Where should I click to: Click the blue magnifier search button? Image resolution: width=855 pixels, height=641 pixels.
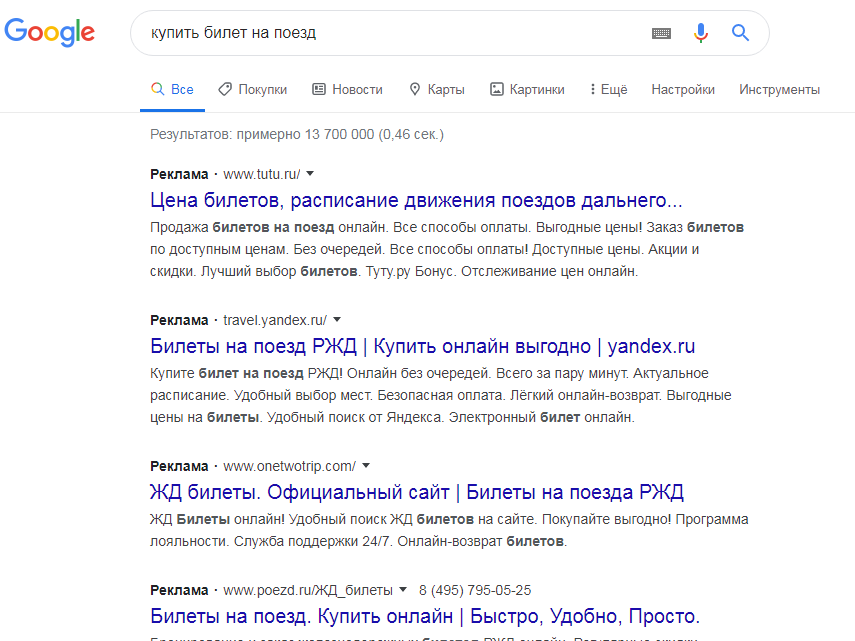(740, 33)
